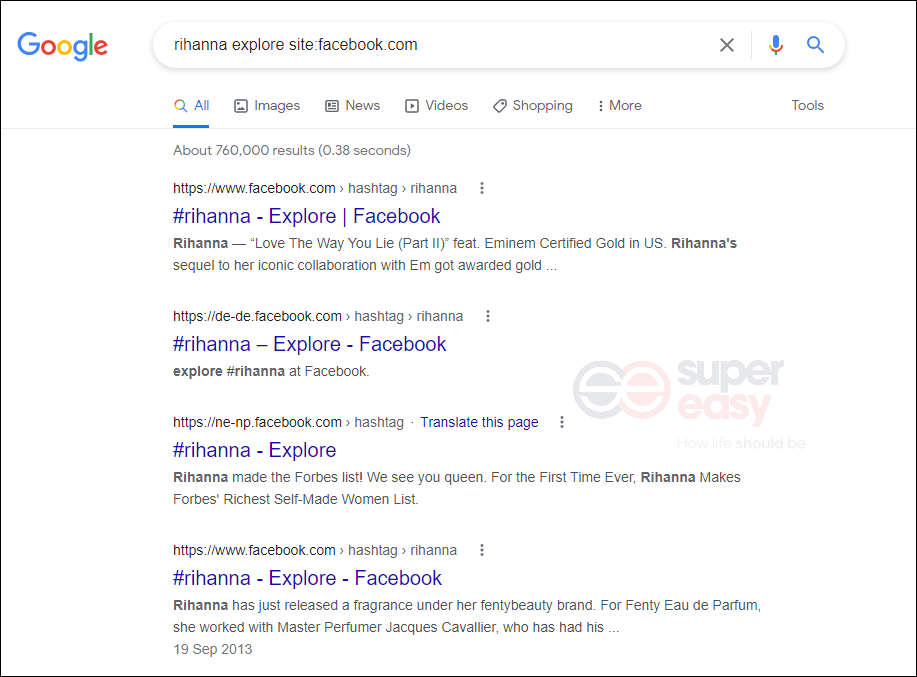Switch to the Images tab
This screenshot has height=677, width=917.
267,106
